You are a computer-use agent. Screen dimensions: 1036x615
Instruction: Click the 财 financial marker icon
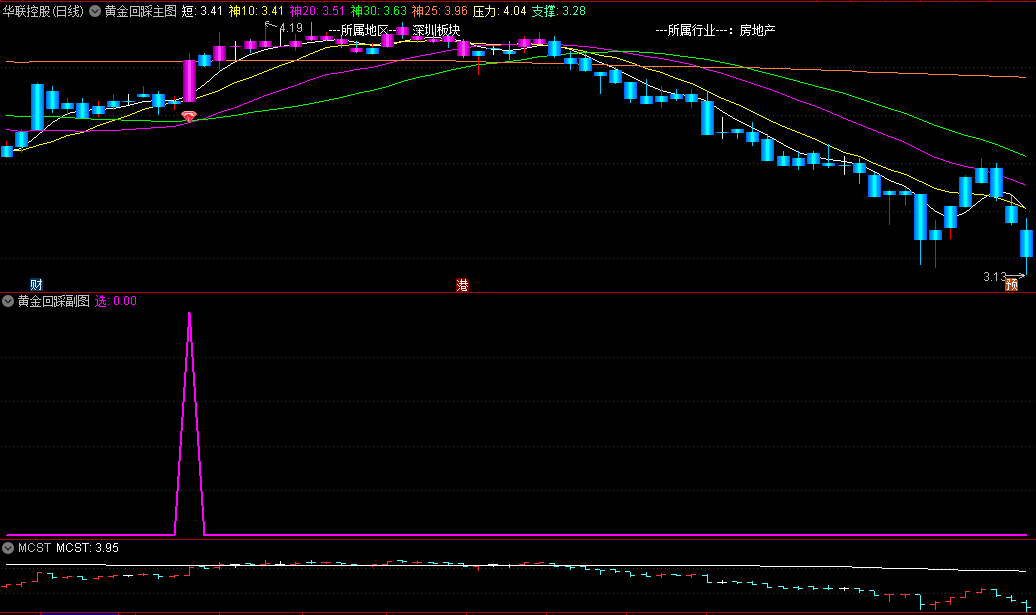point(36,285)
